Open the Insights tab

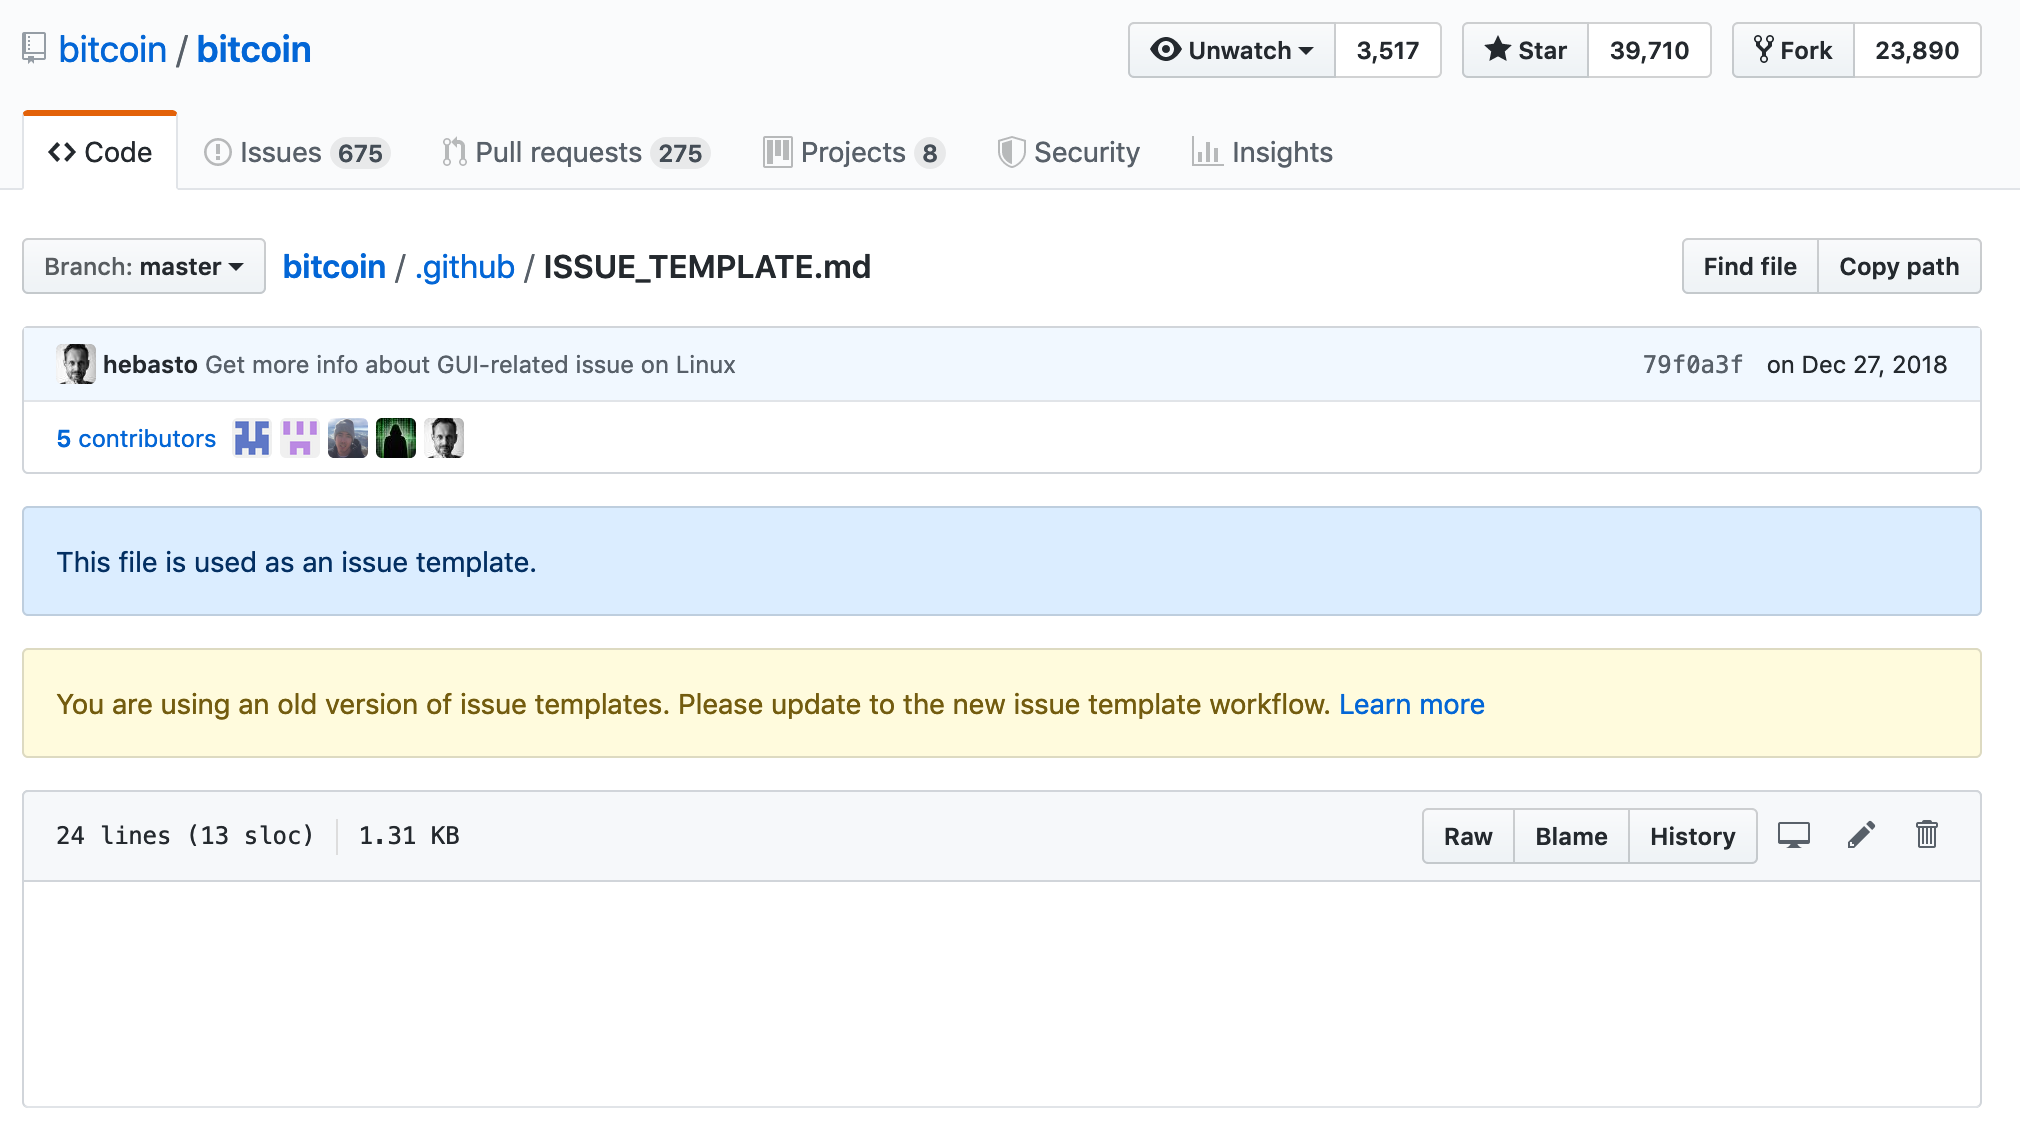pos(1262,152)
